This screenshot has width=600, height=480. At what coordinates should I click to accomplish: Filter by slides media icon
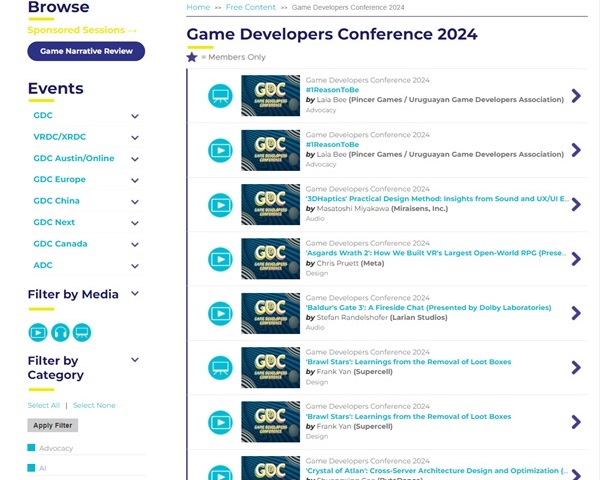pyautogui.click(x=82, y=332)
